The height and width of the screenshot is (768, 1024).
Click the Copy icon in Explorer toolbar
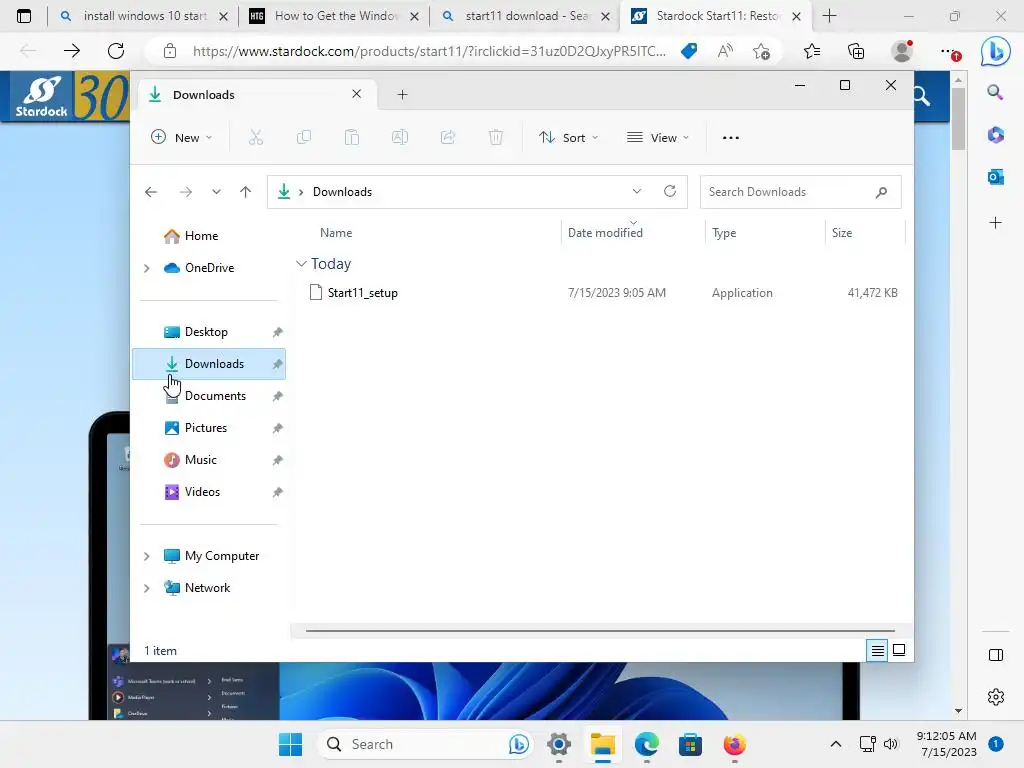coord(304,138)
